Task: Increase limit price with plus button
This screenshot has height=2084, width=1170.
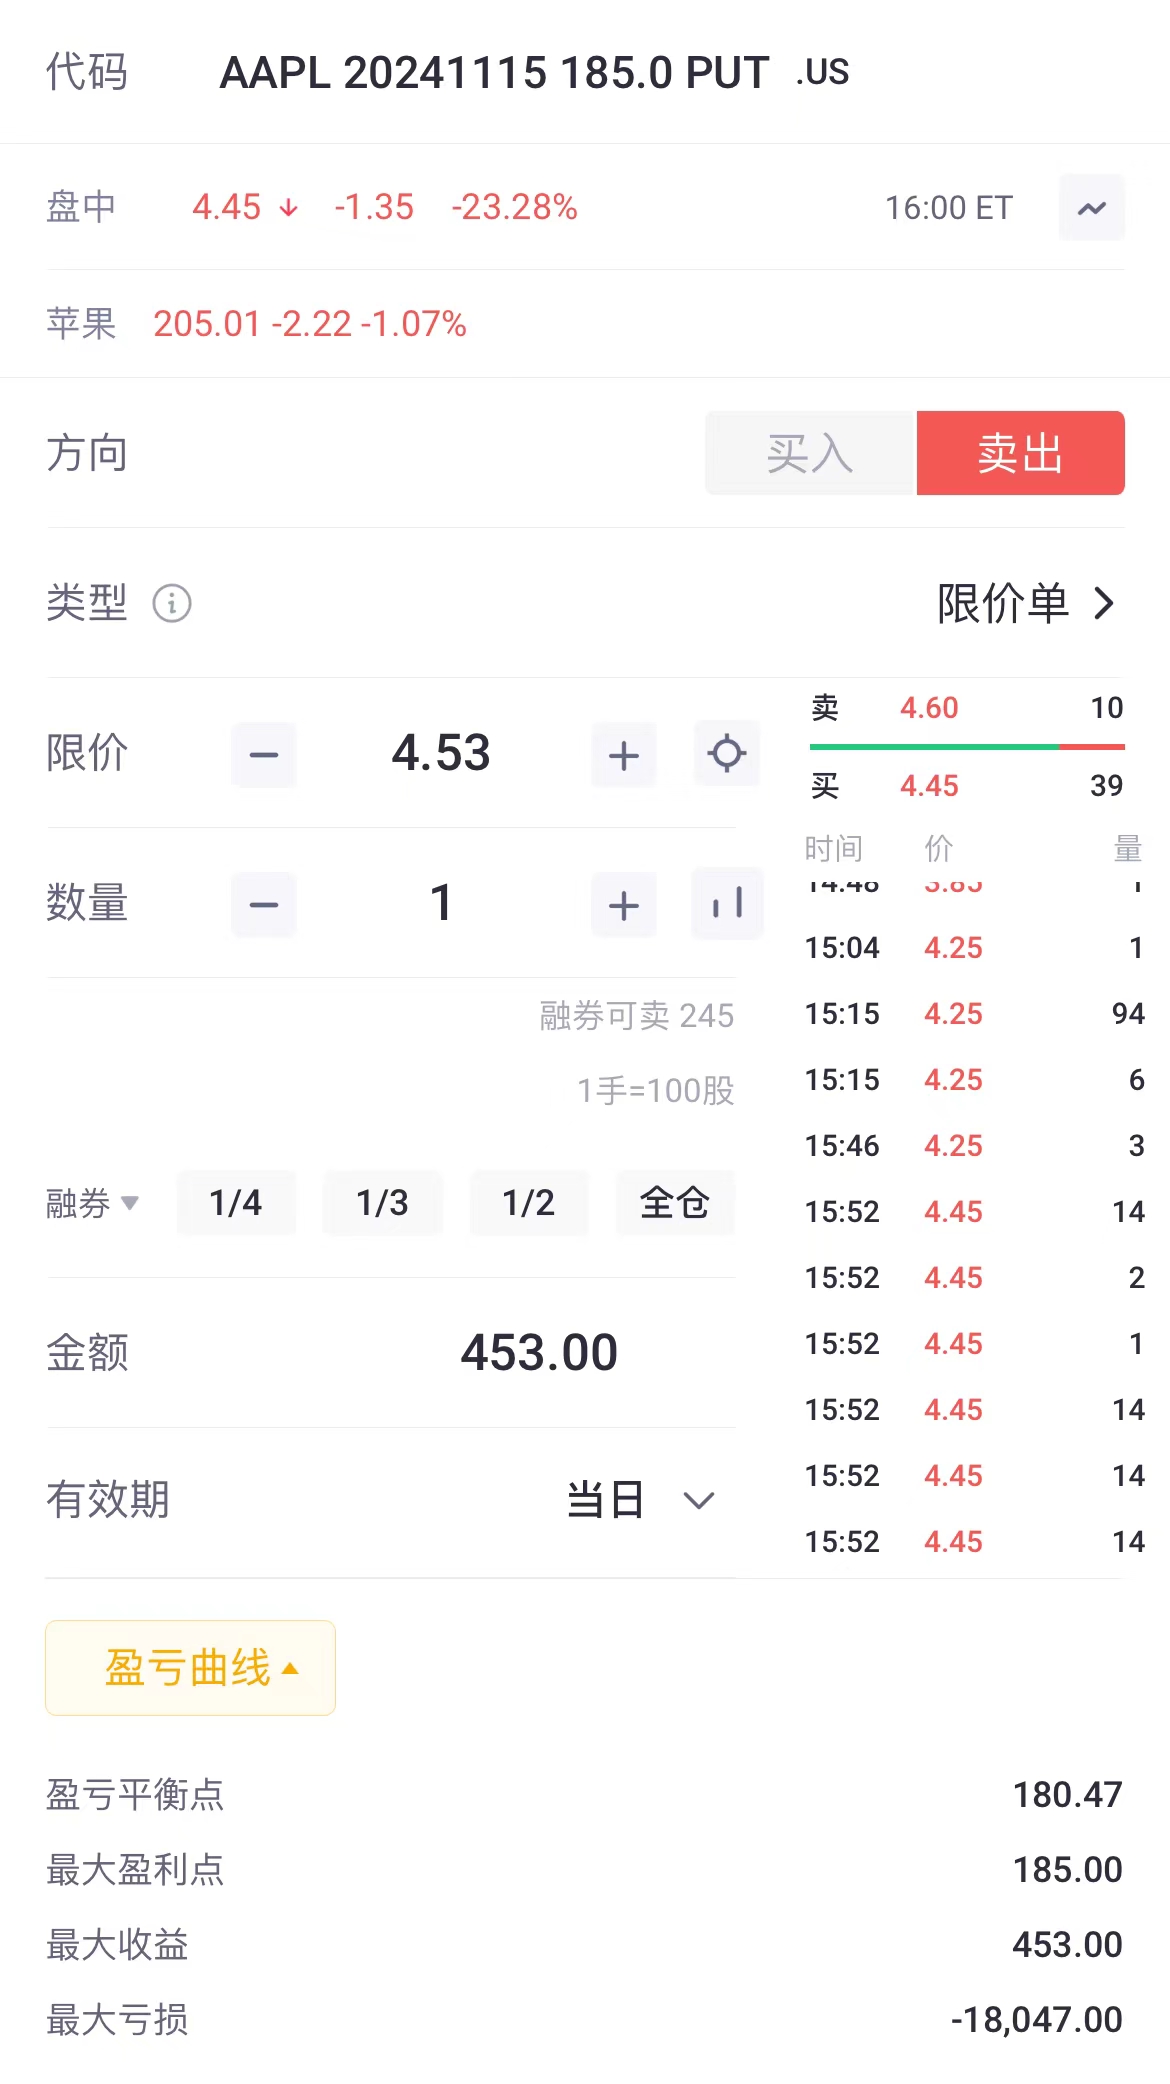Action: click(624, 755)
